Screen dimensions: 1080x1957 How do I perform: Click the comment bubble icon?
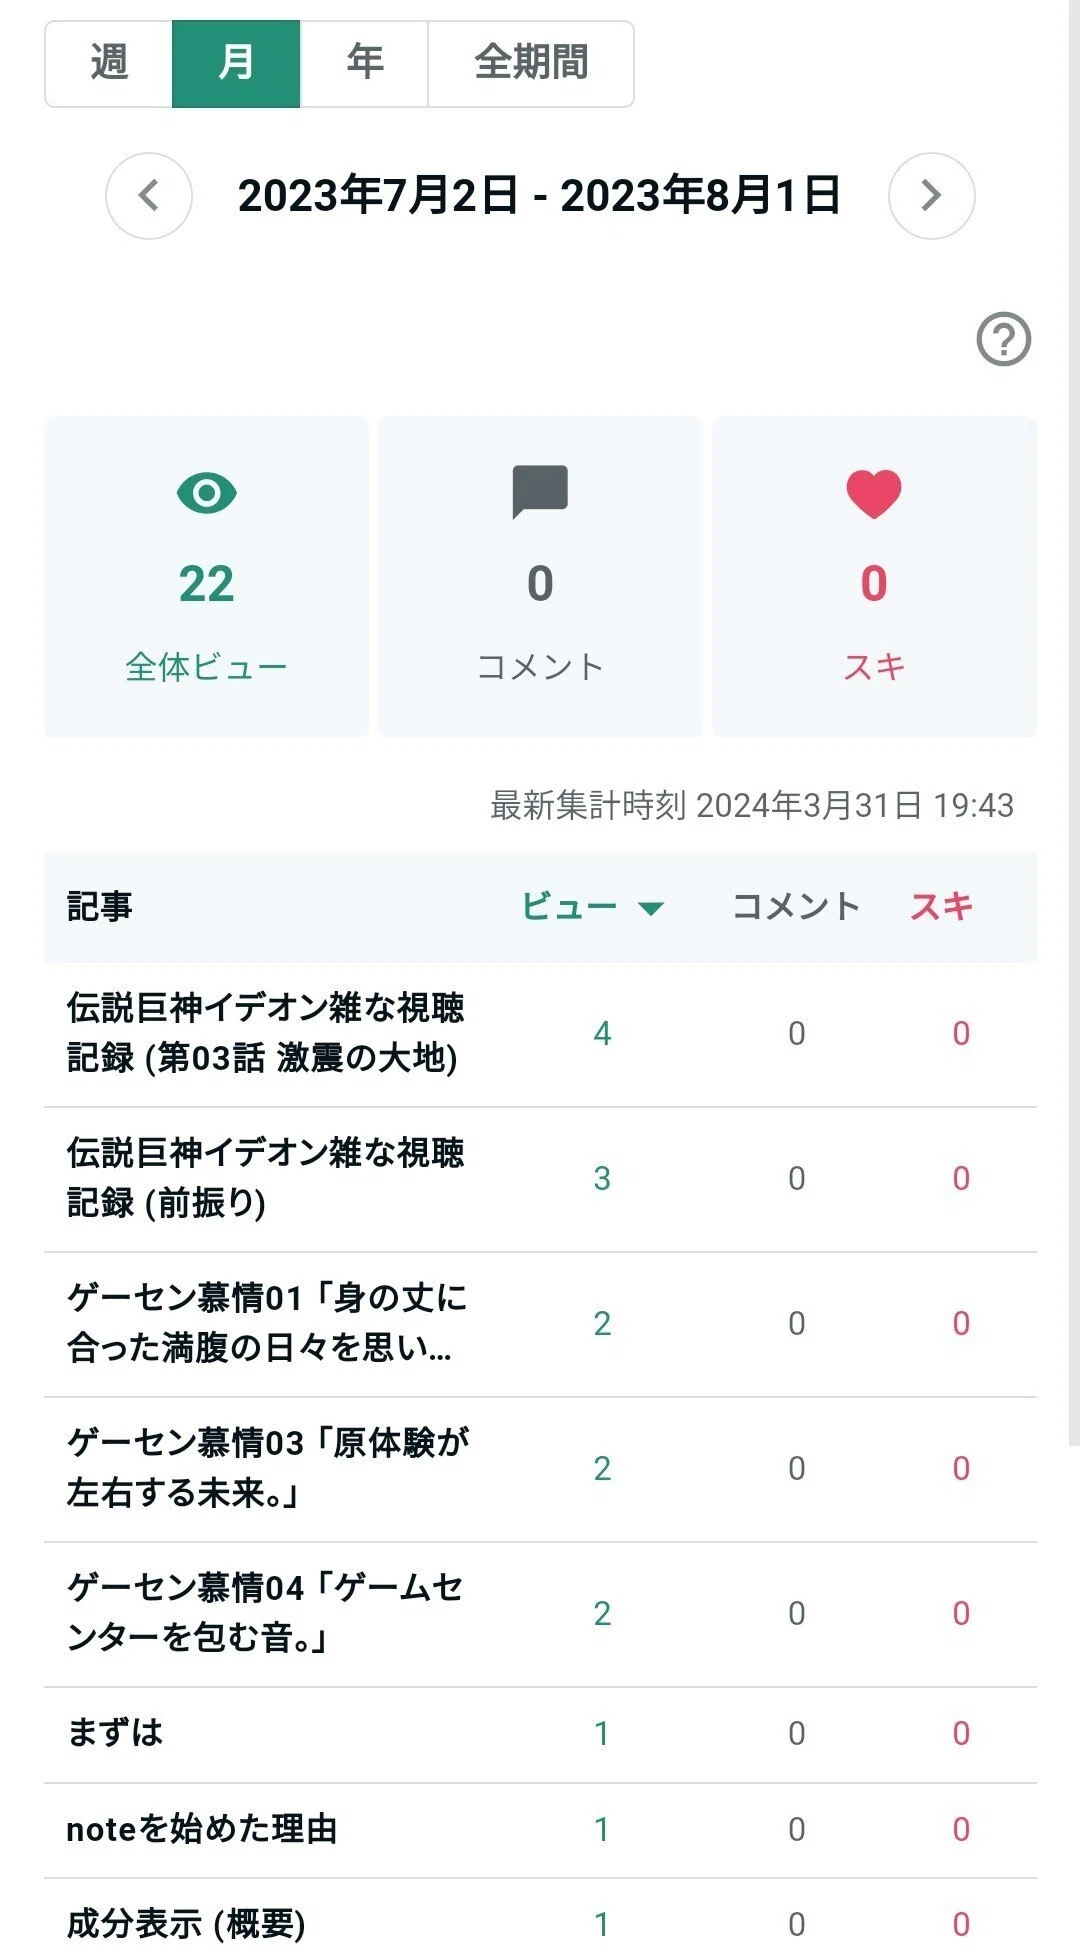540,492
